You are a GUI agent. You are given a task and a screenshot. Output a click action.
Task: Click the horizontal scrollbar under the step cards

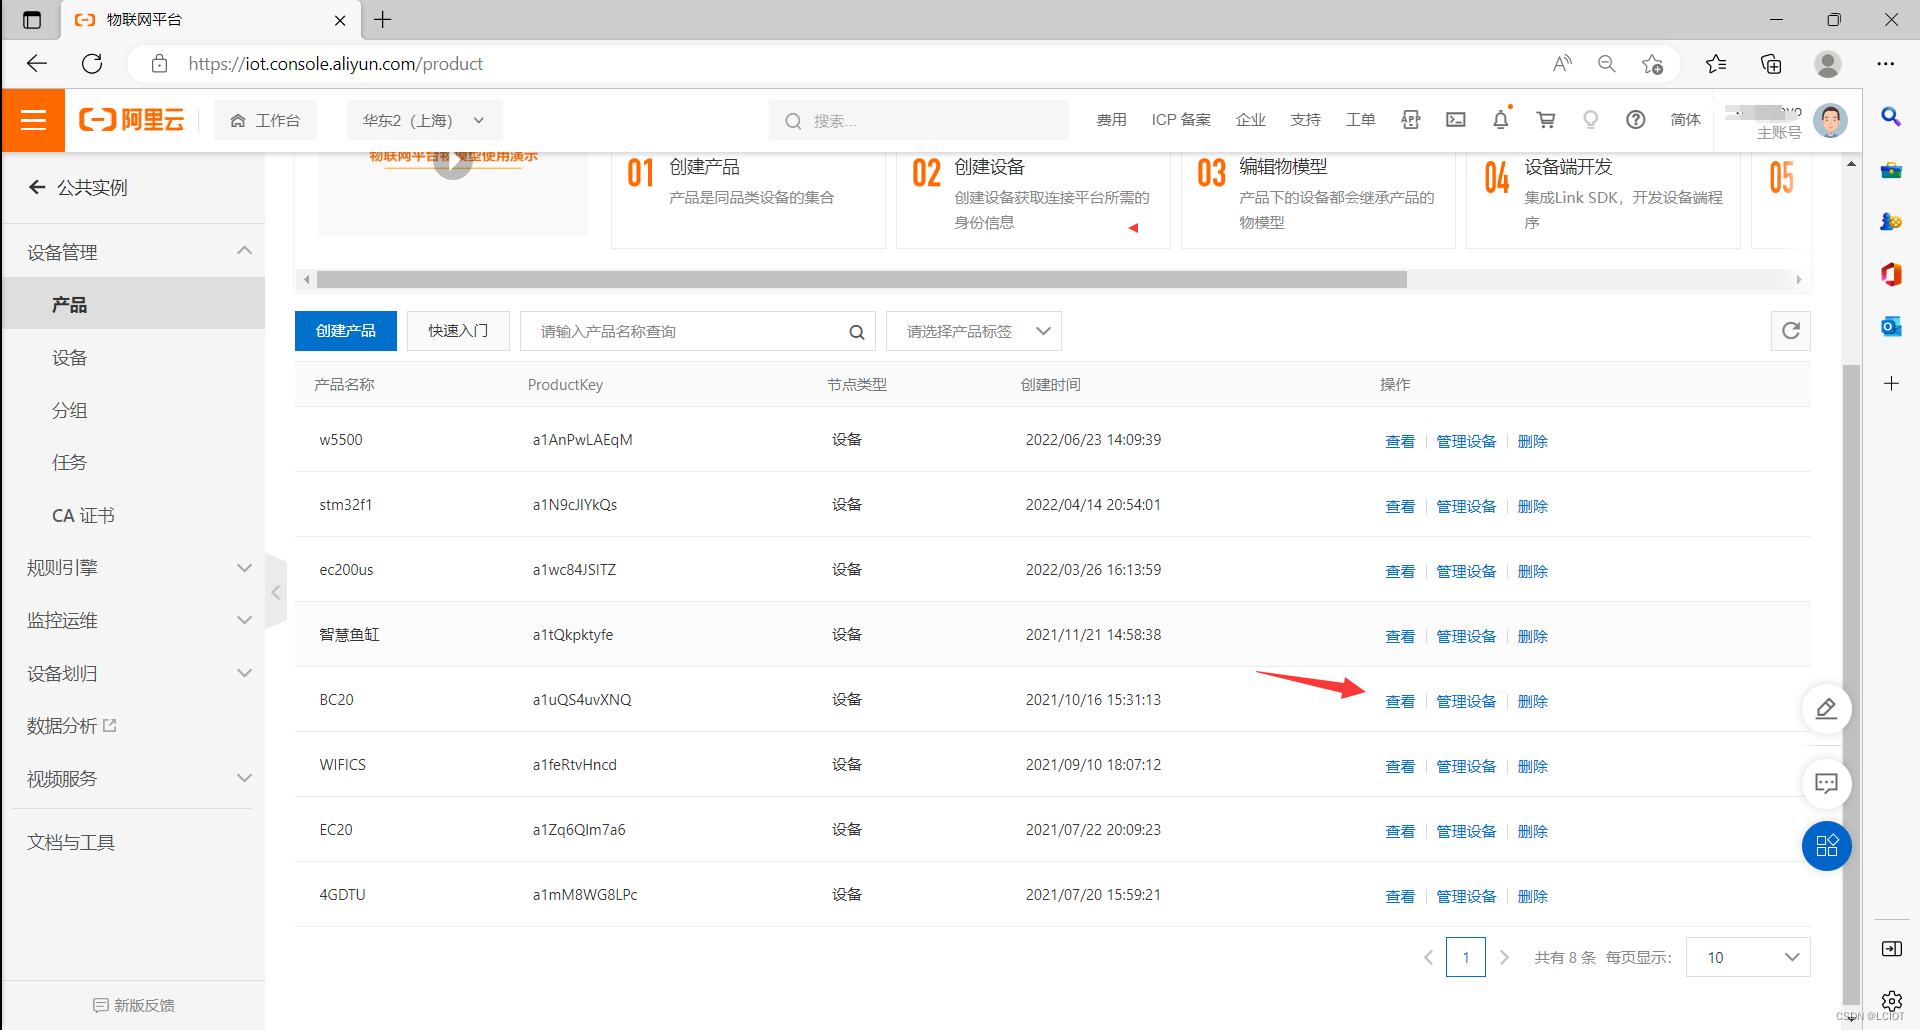click(x=861, y=279)
